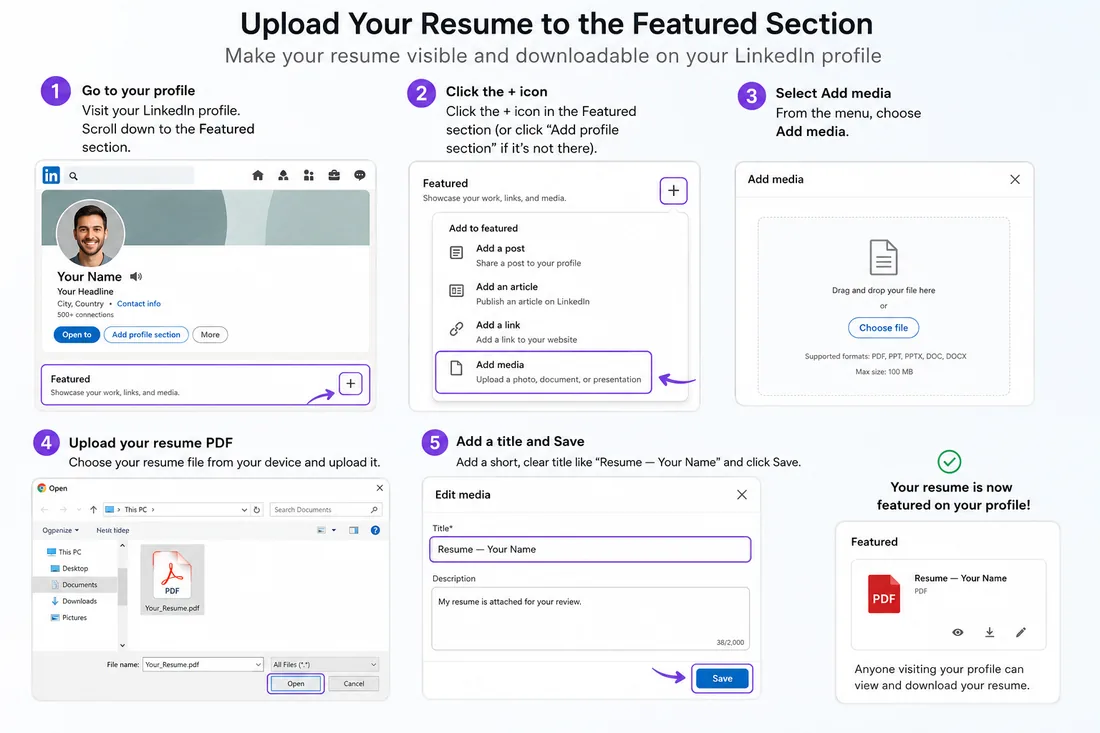Click the profile photo on the LinkedIn profile
Image resolution: width=1100 pixels, height=733 pixels.
pyautogui.click(x=90, y=232)
